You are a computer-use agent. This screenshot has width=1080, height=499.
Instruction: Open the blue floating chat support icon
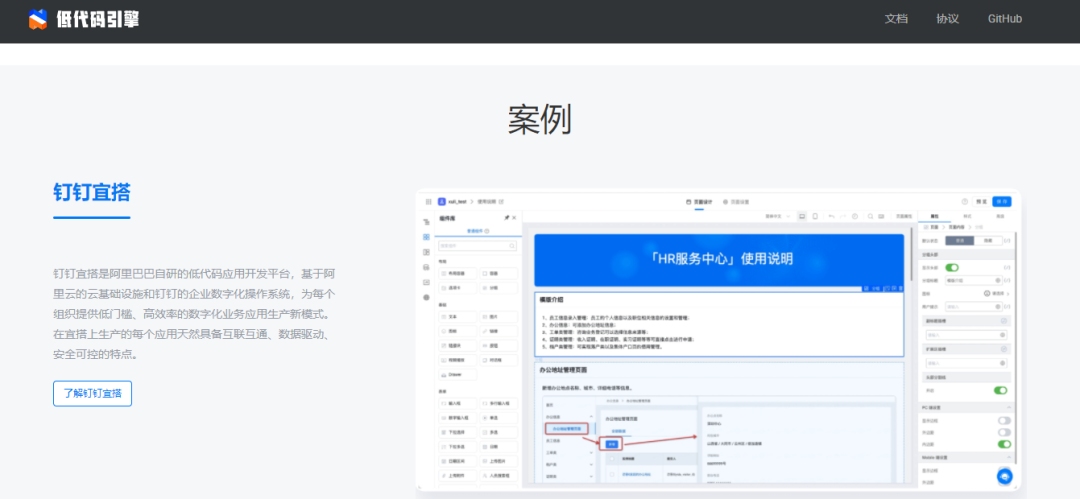[1005, 476]
